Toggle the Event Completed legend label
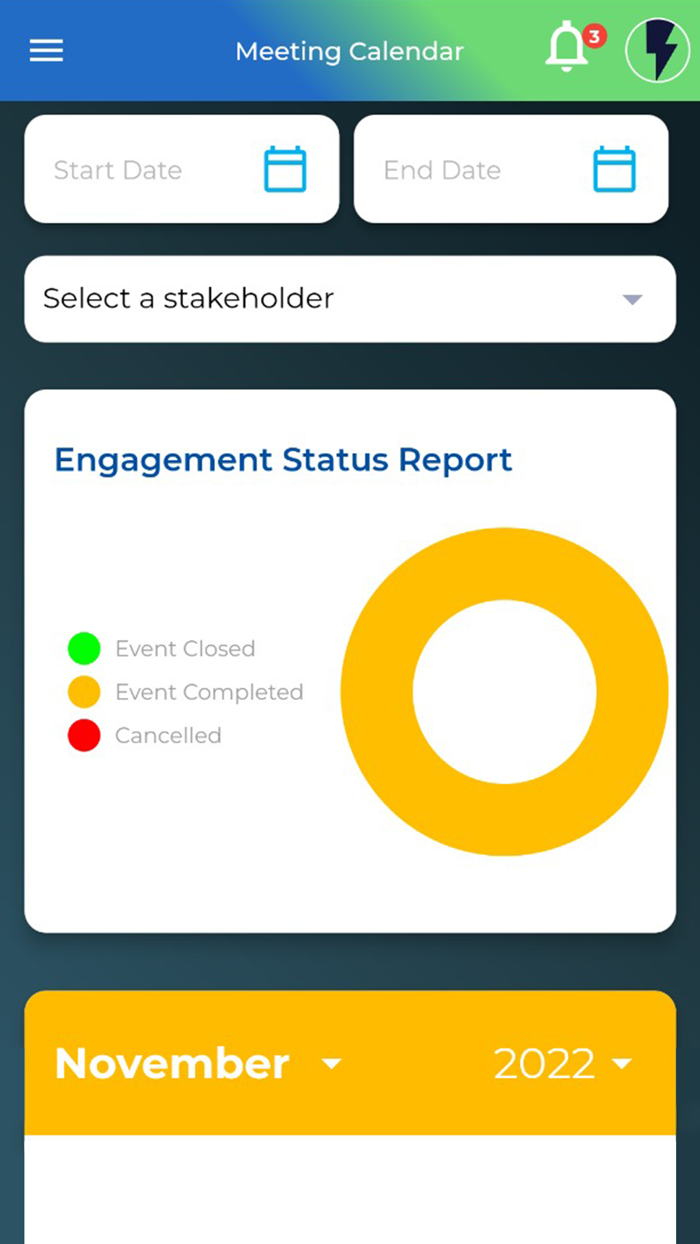The height and width of the screenshot is (1244, 700). [x=209, y=692]
